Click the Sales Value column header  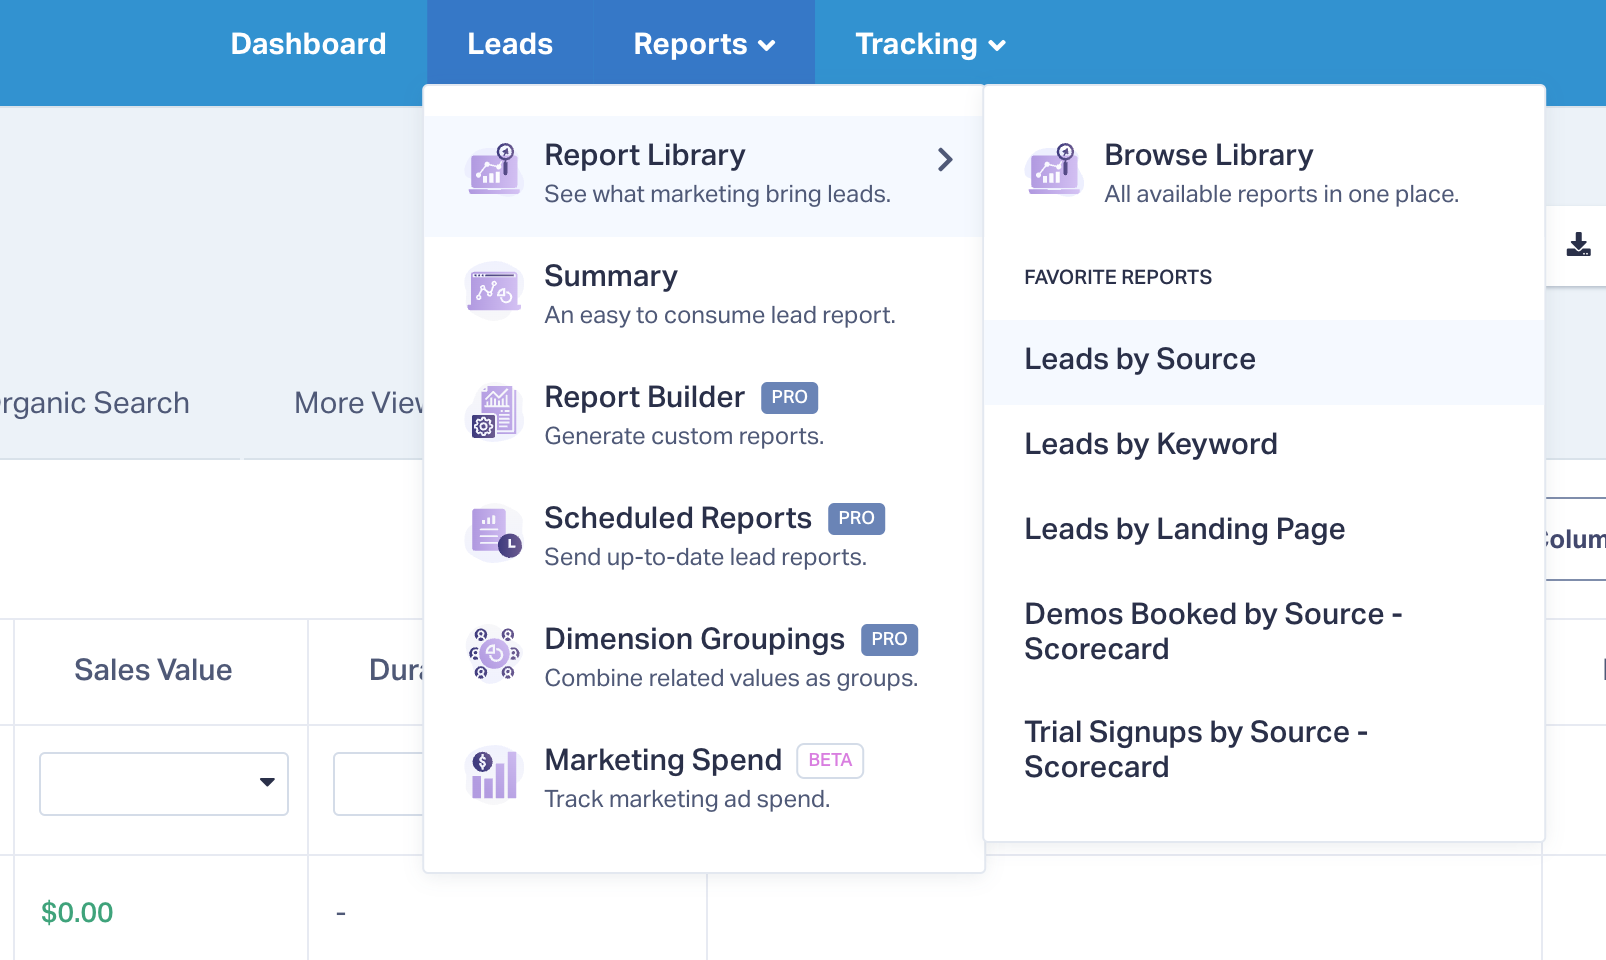(x=153, y=670)
